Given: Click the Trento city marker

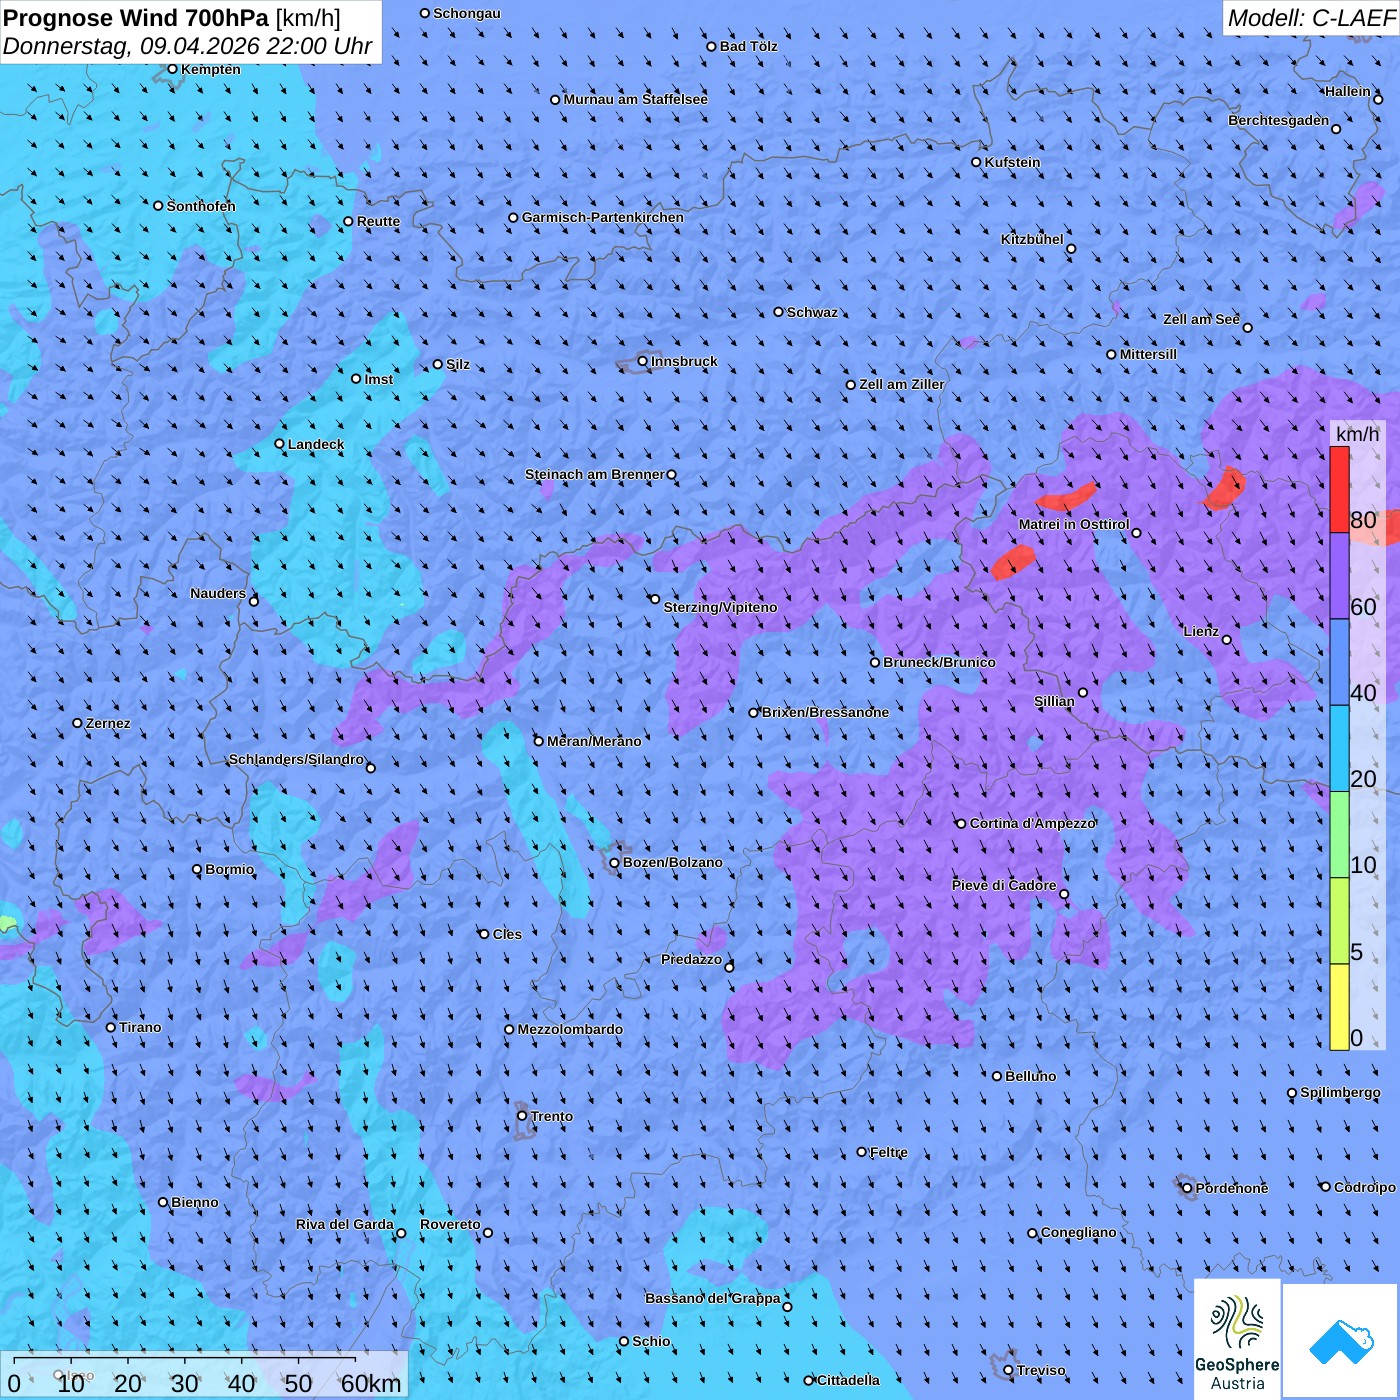Looking at the screenshot, I should point(522,1116).
